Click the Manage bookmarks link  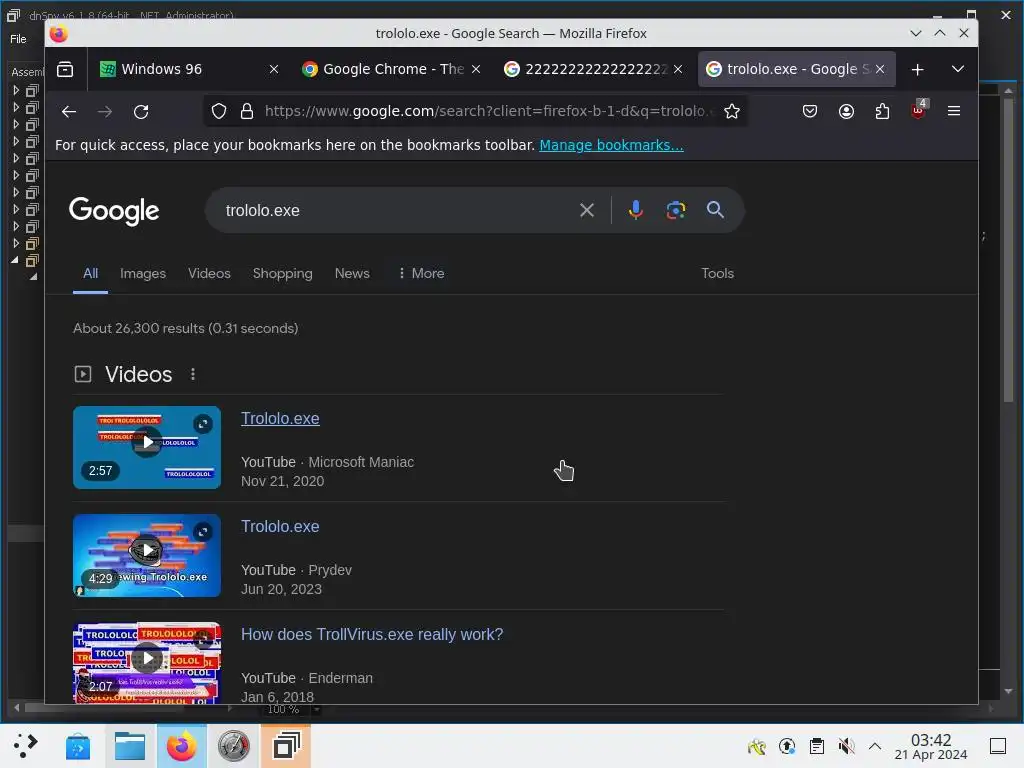[x=611, y=145]
